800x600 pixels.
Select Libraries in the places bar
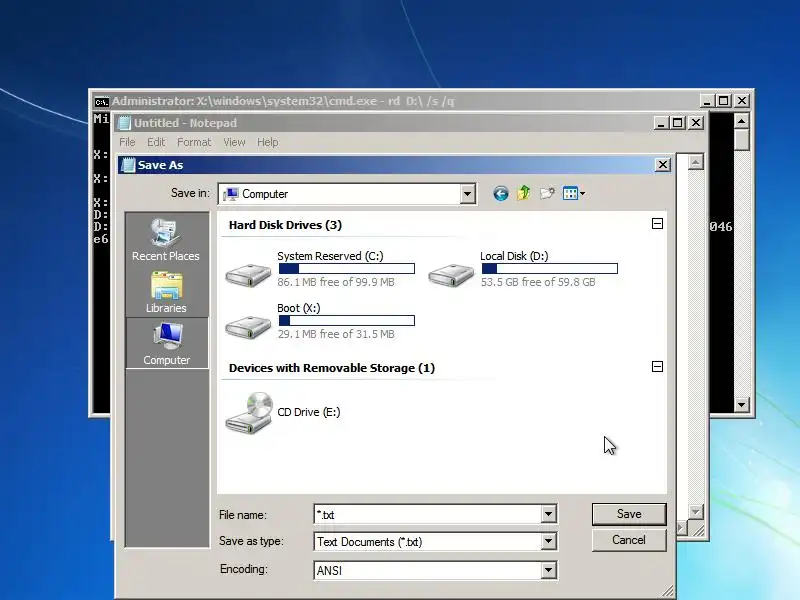tap(166, 292)
